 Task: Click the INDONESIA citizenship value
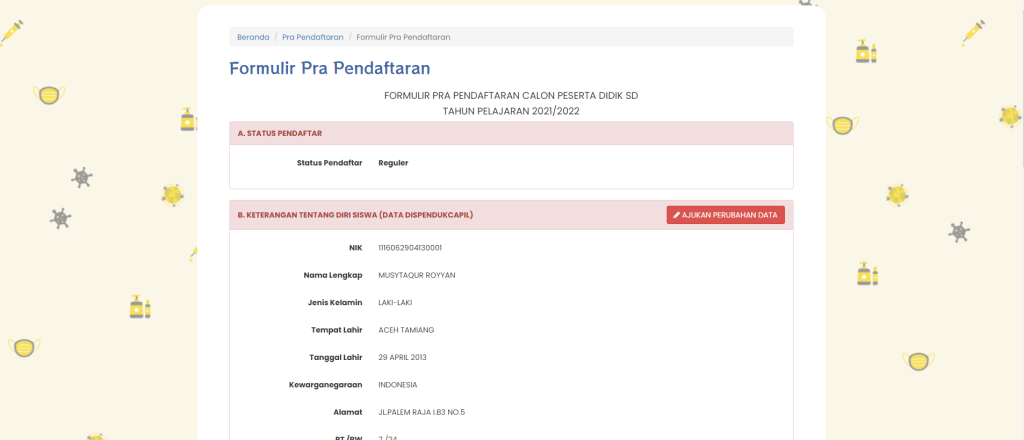(x=398, y=385)
